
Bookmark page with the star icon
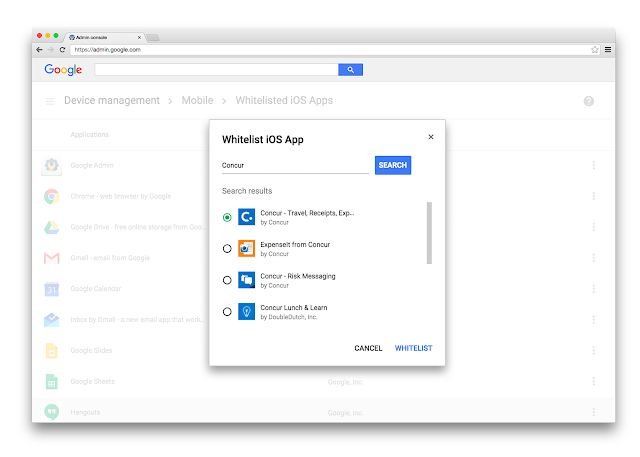pyautogui.click(x=595, y=50)
